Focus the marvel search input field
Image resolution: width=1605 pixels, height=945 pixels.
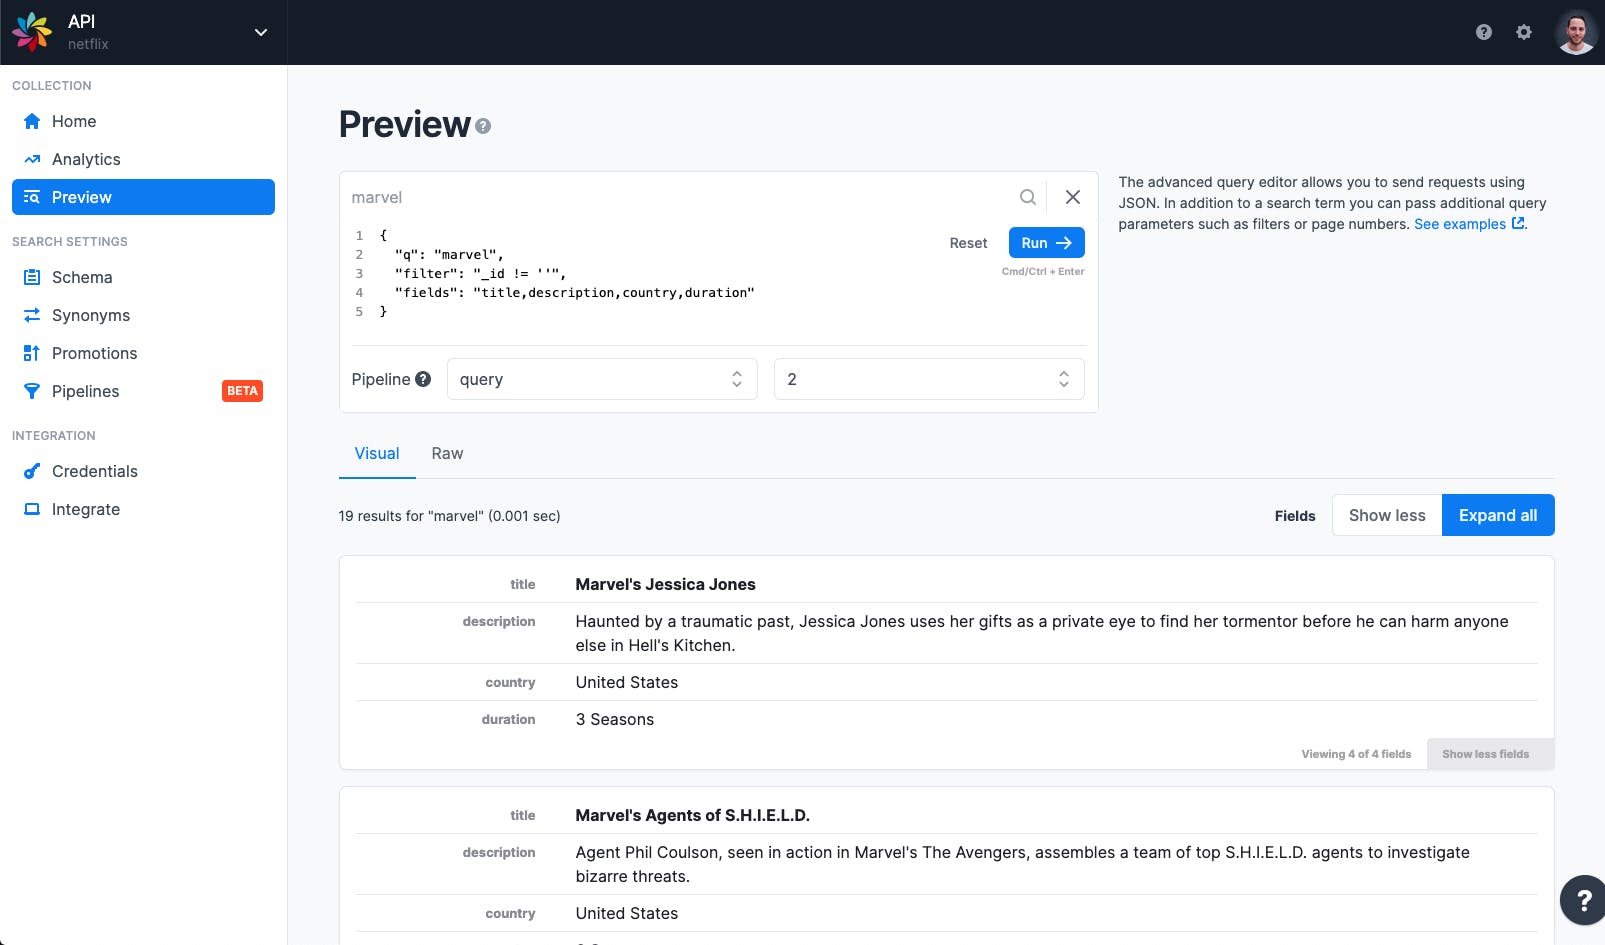[680, 197]
